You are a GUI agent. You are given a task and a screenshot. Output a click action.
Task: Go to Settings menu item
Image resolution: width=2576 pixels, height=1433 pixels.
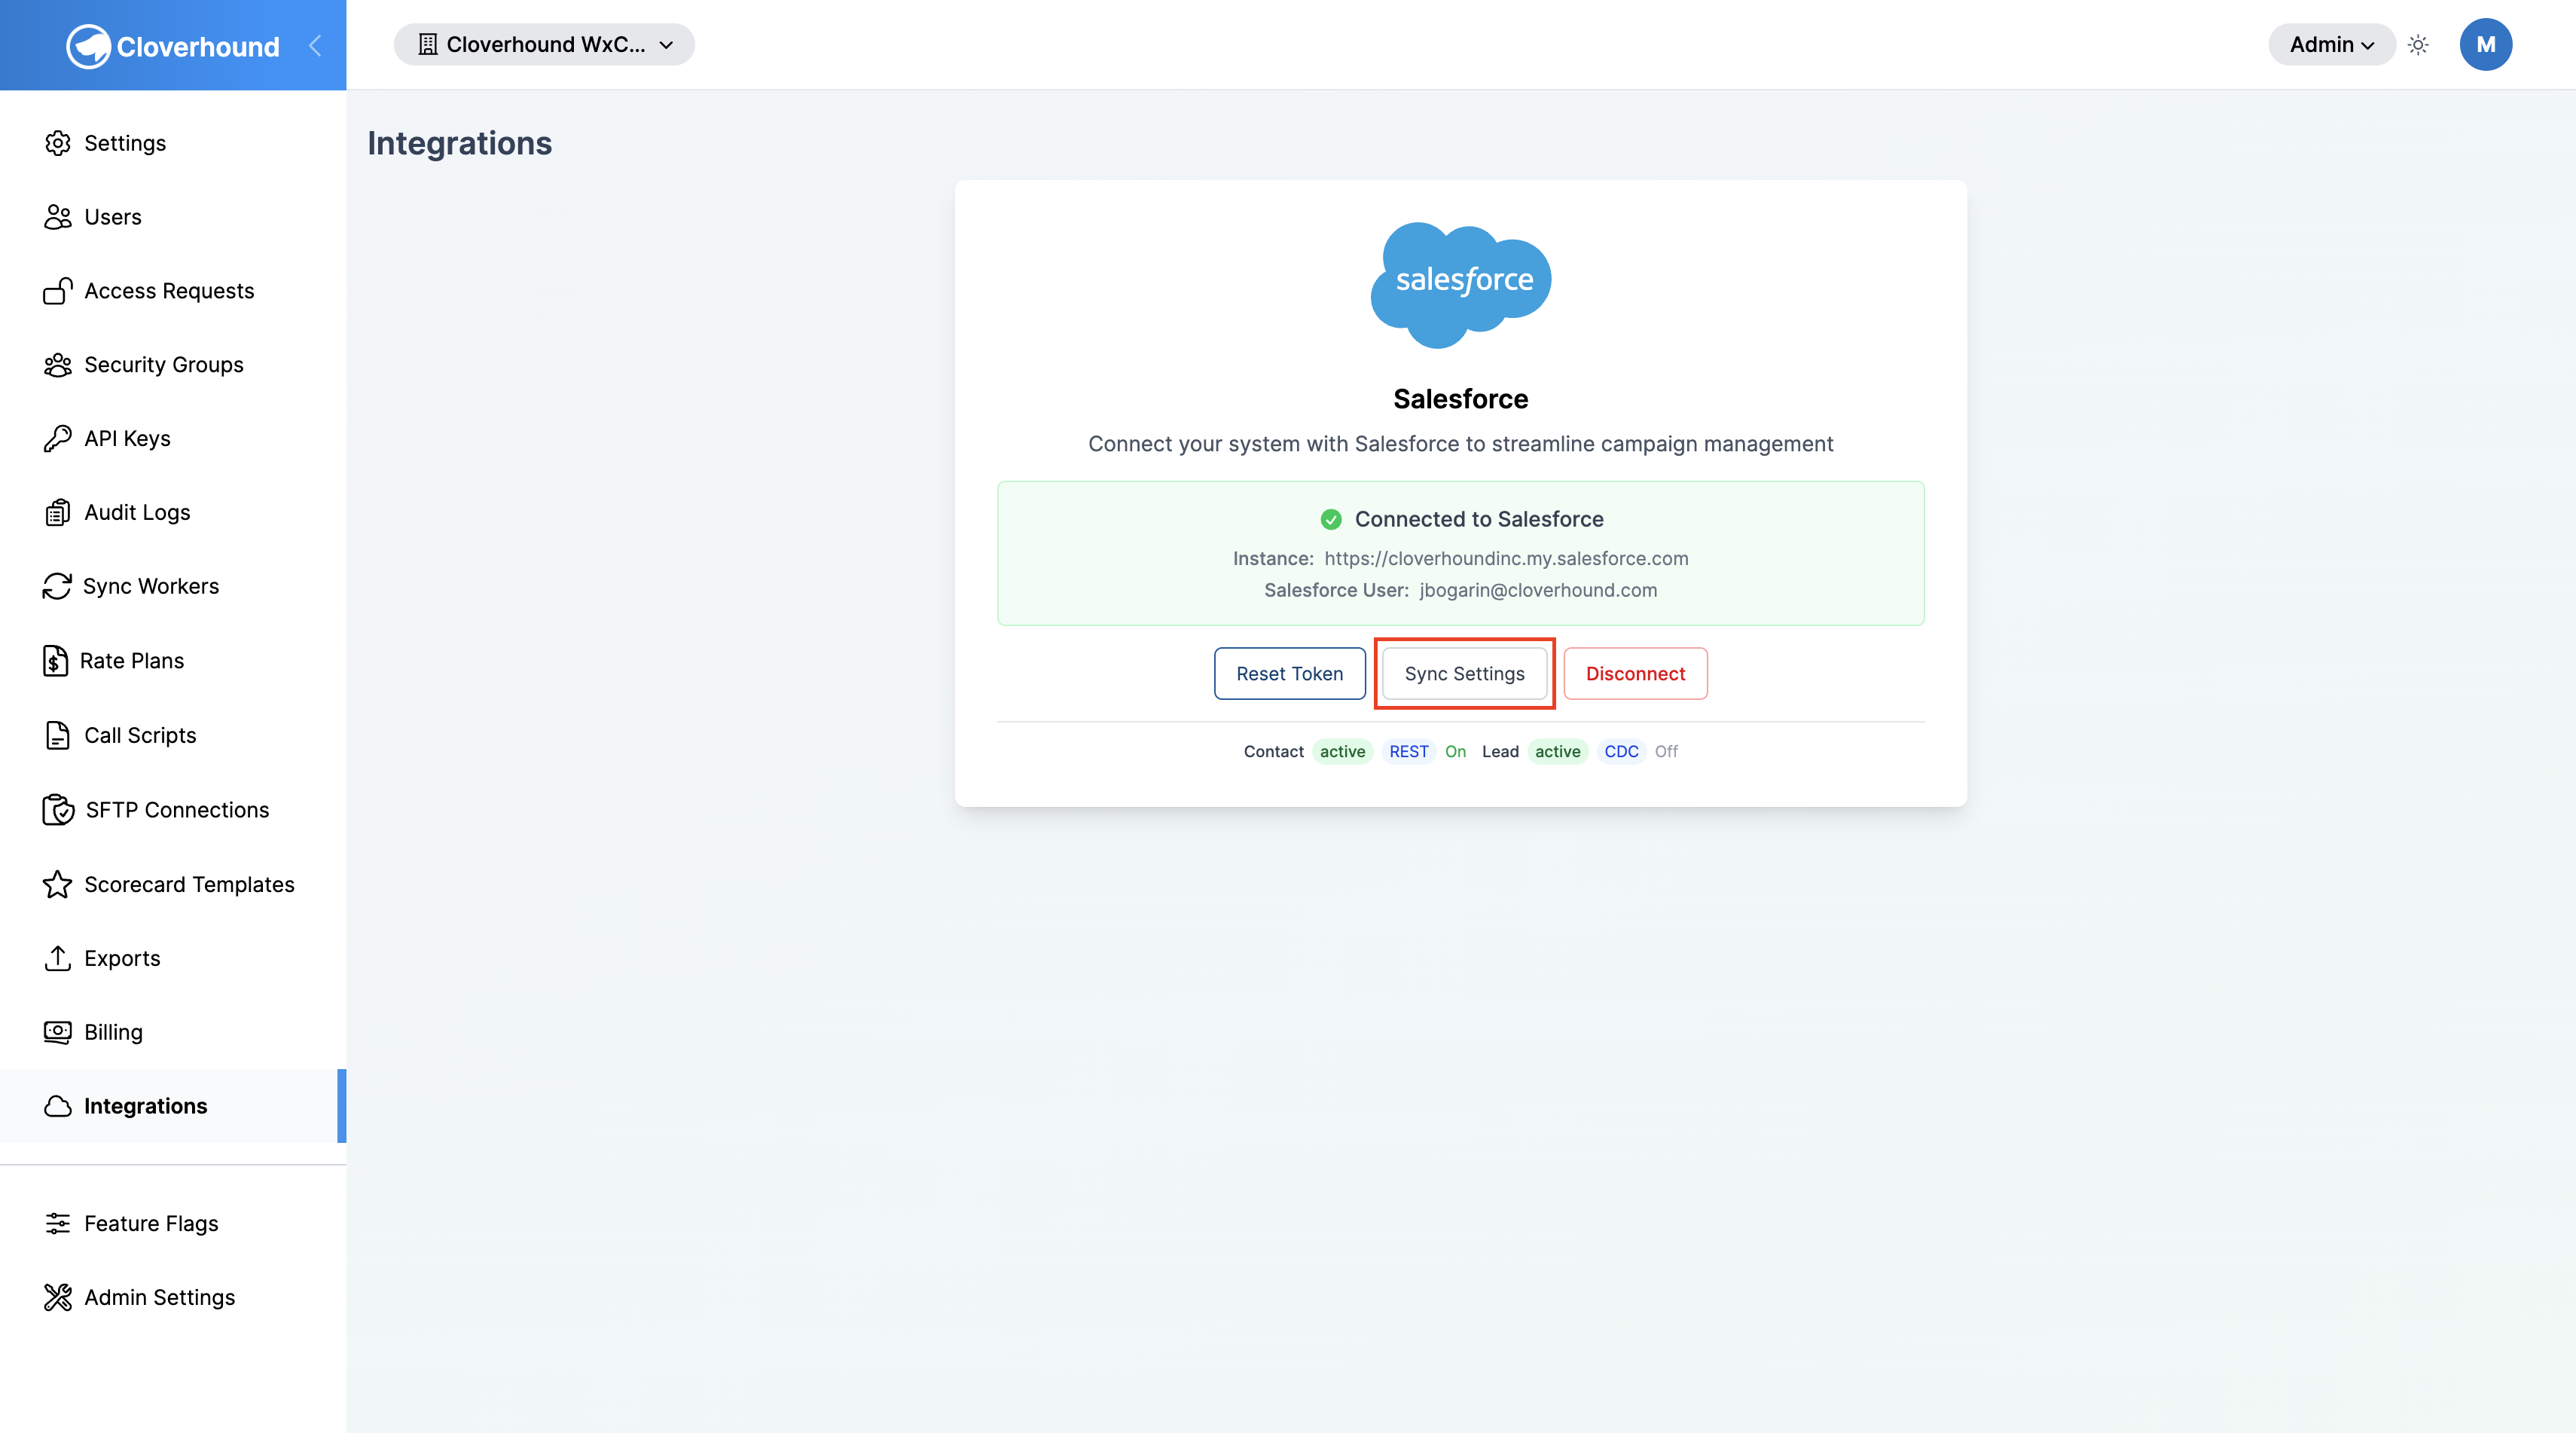173,143
